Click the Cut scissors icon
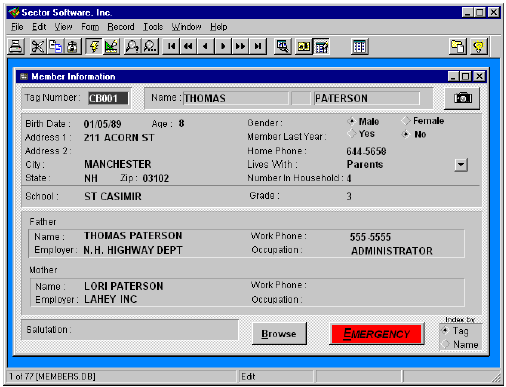The width and height of the screenshot is (506, 387). click(37, 46)
